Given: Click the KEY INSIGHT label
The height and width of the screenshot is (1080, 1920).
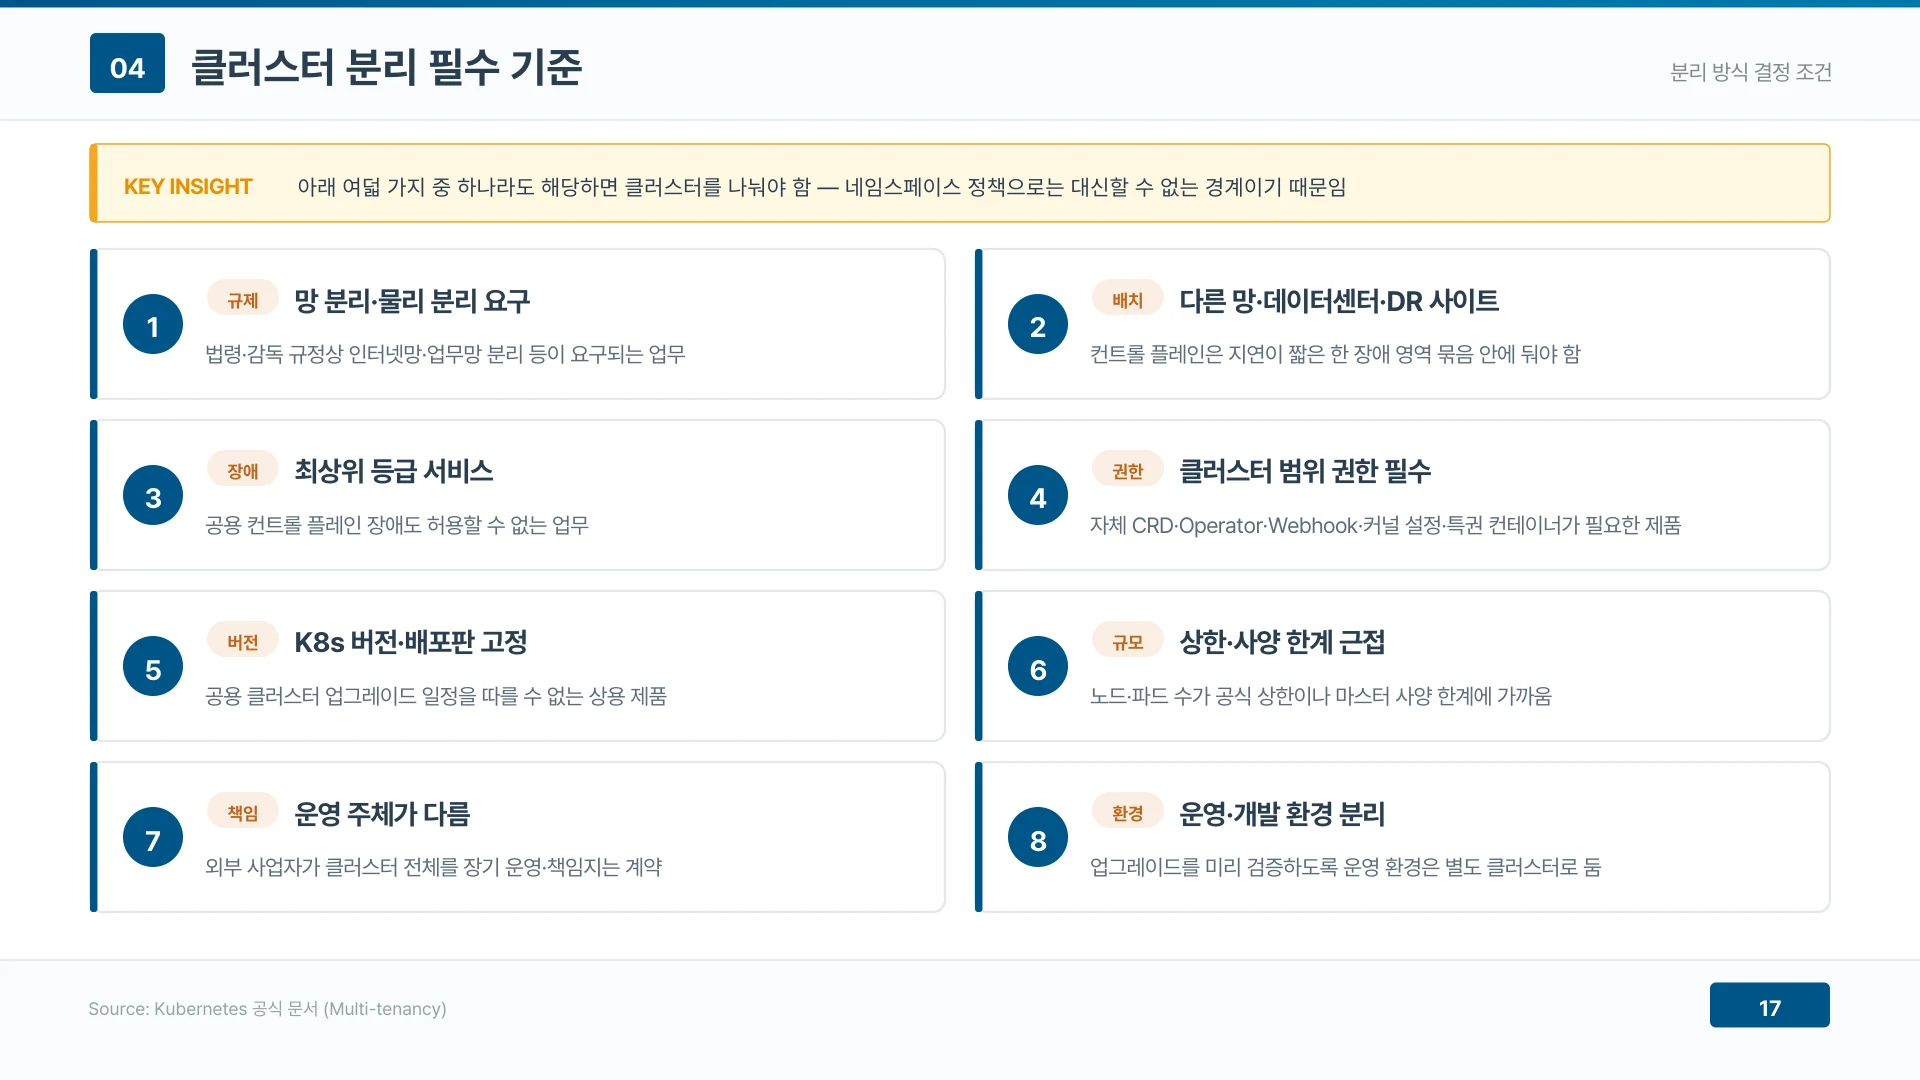Looking at the screenshot, I should 188,187.
